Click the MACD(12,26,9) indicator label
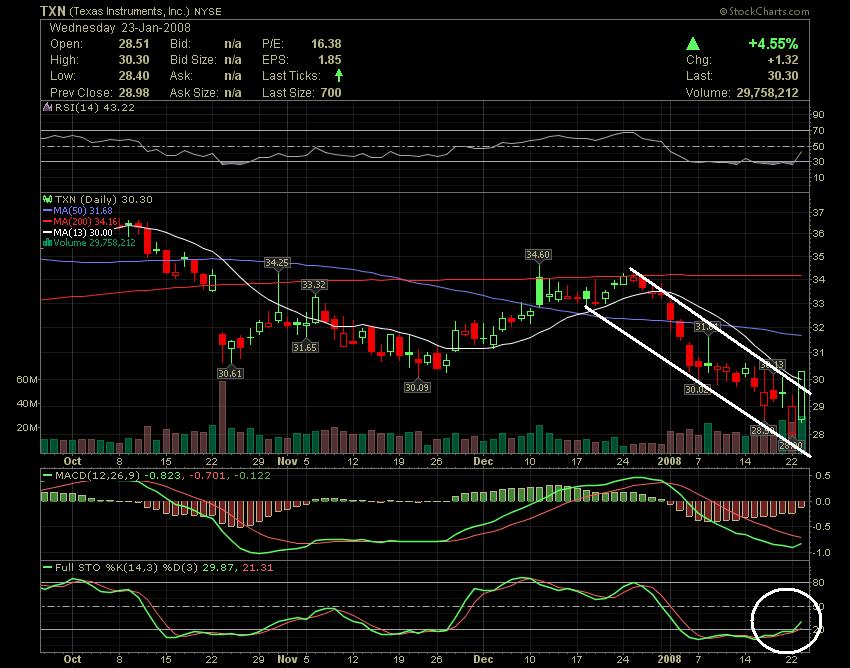This screenshot has height=668, width=850. pos(96,476)
